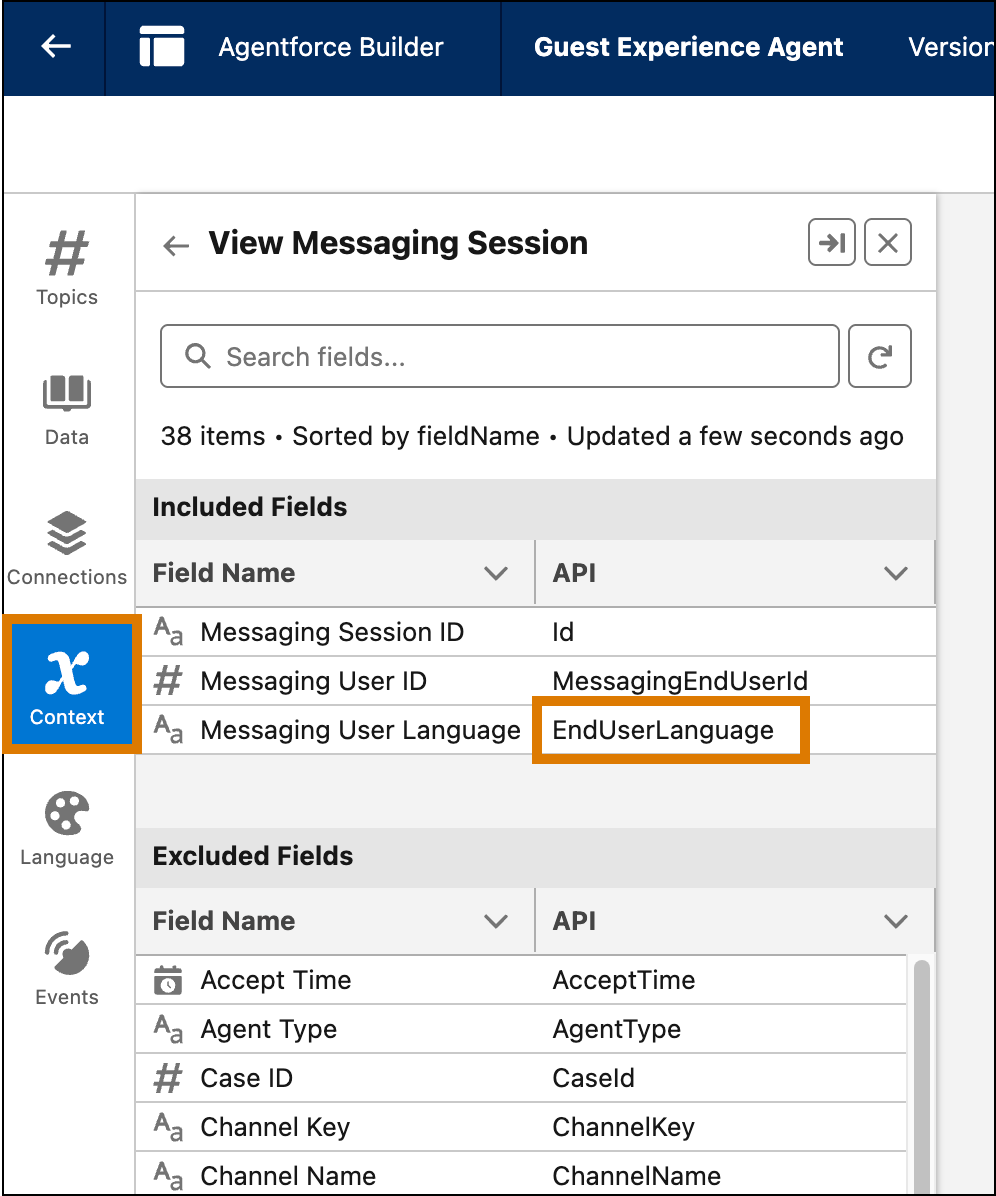Image resolution: width=996 pixels, height=1196 pixels.
Task: Click Agent Type text icon
Action: click(x=168, y=1029)
